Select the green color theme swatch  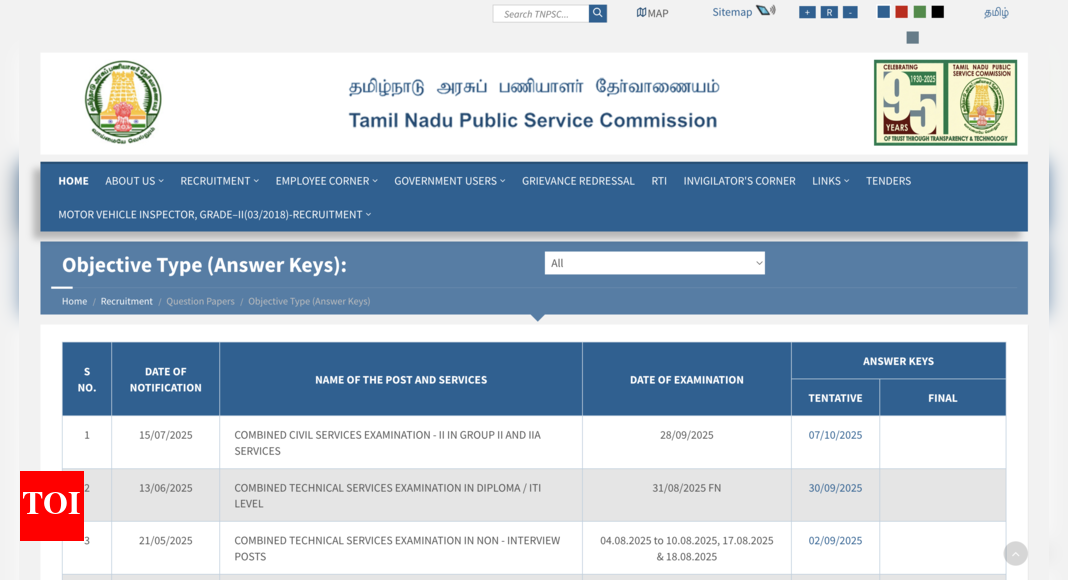click(919, 12)
